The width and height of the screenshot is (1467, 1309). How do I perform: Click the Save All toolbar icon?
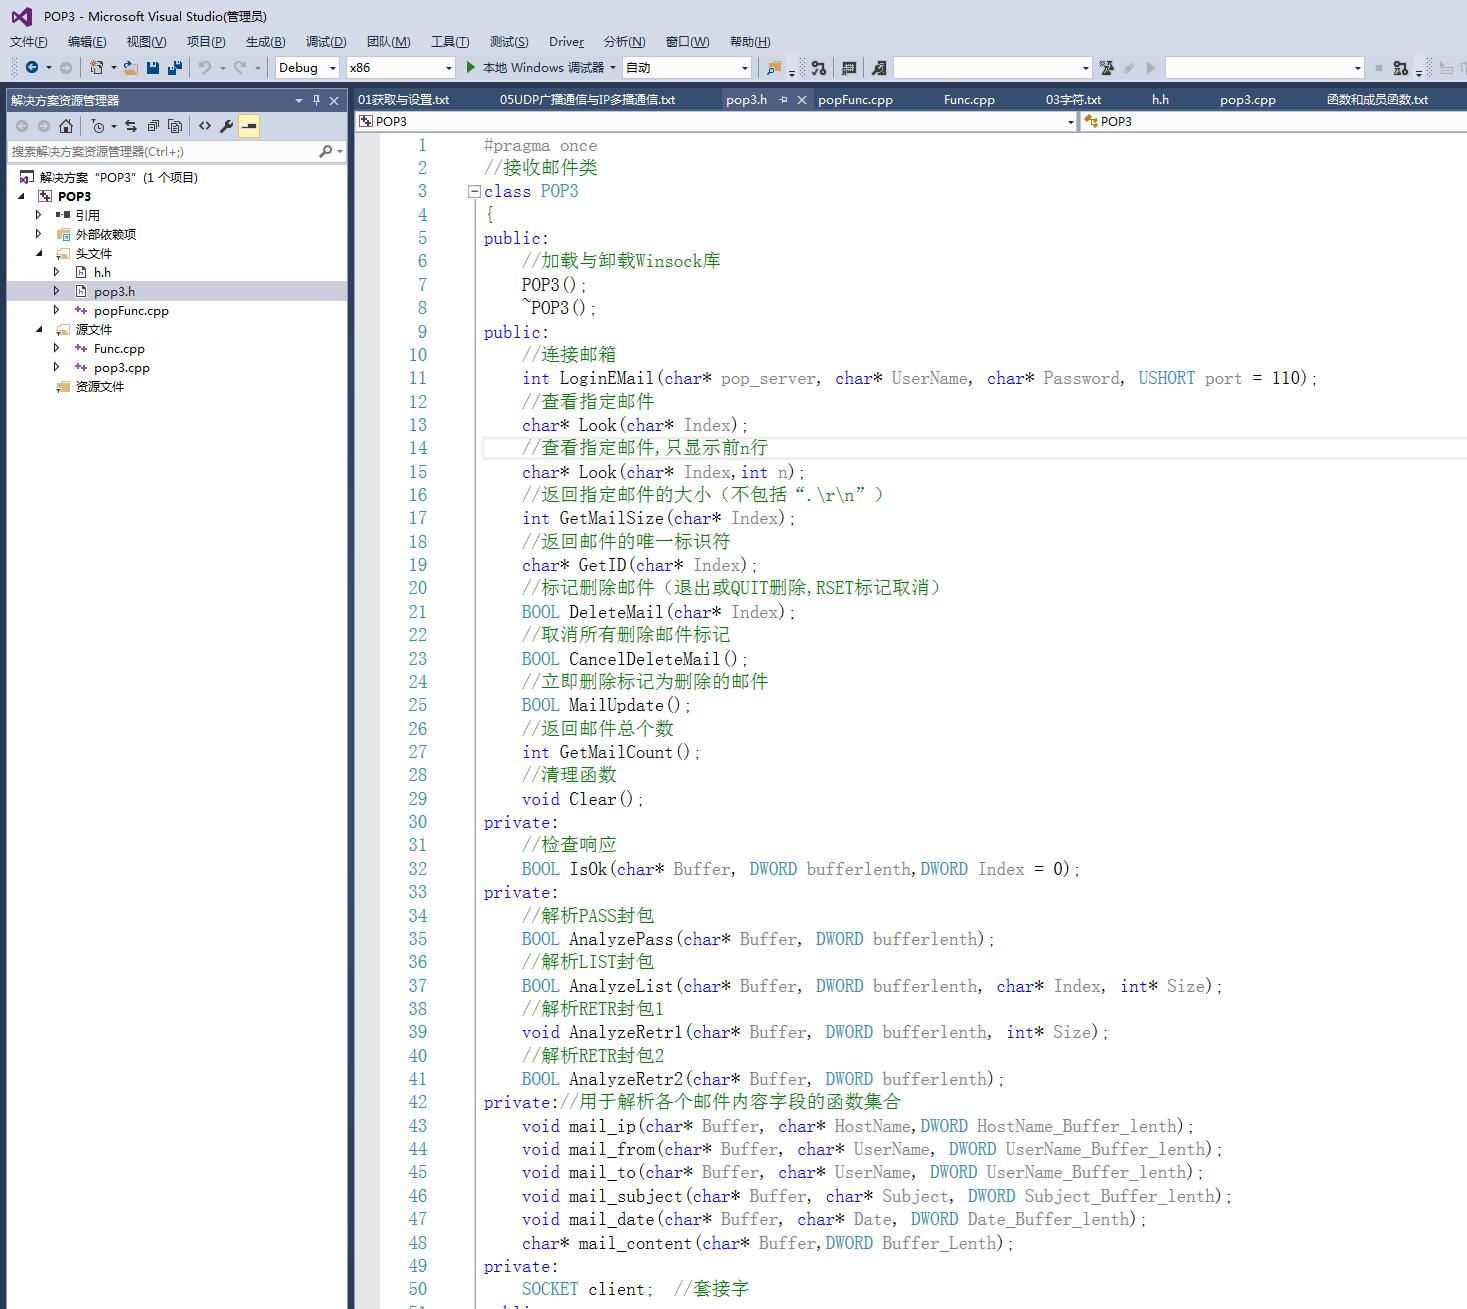[x=175, y=67]
